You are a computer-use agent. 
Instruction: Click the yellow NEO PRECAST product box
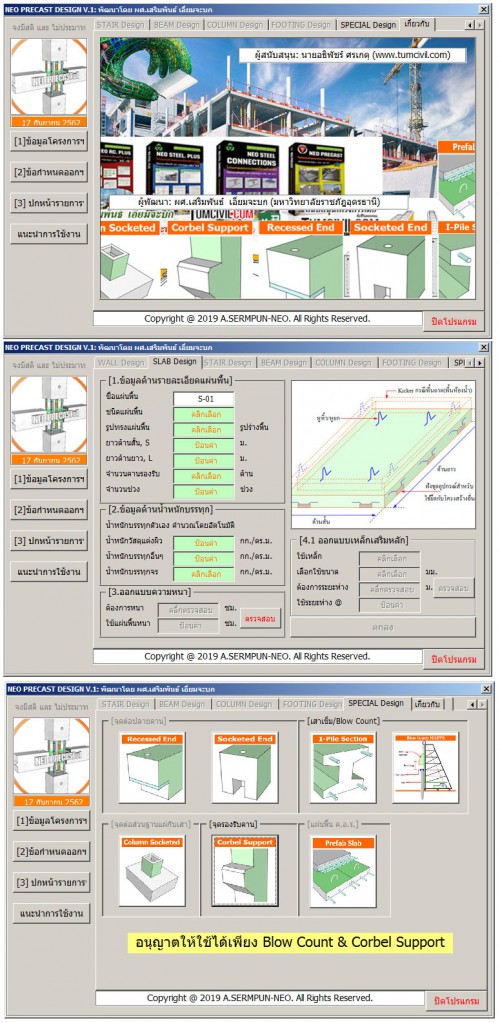(317, 168)
